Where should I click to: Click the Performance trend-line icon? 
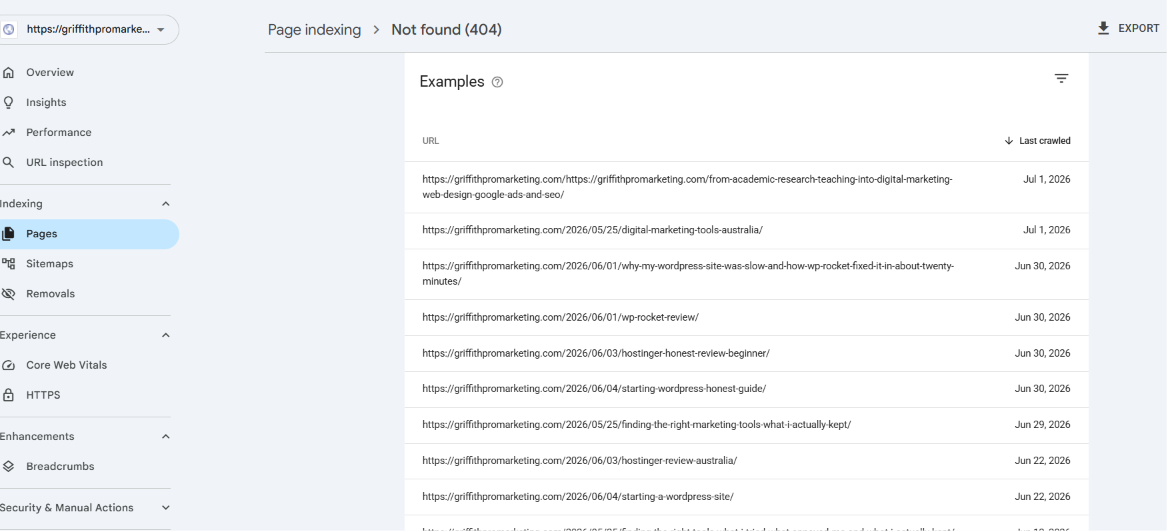click(x=9, y=133)
